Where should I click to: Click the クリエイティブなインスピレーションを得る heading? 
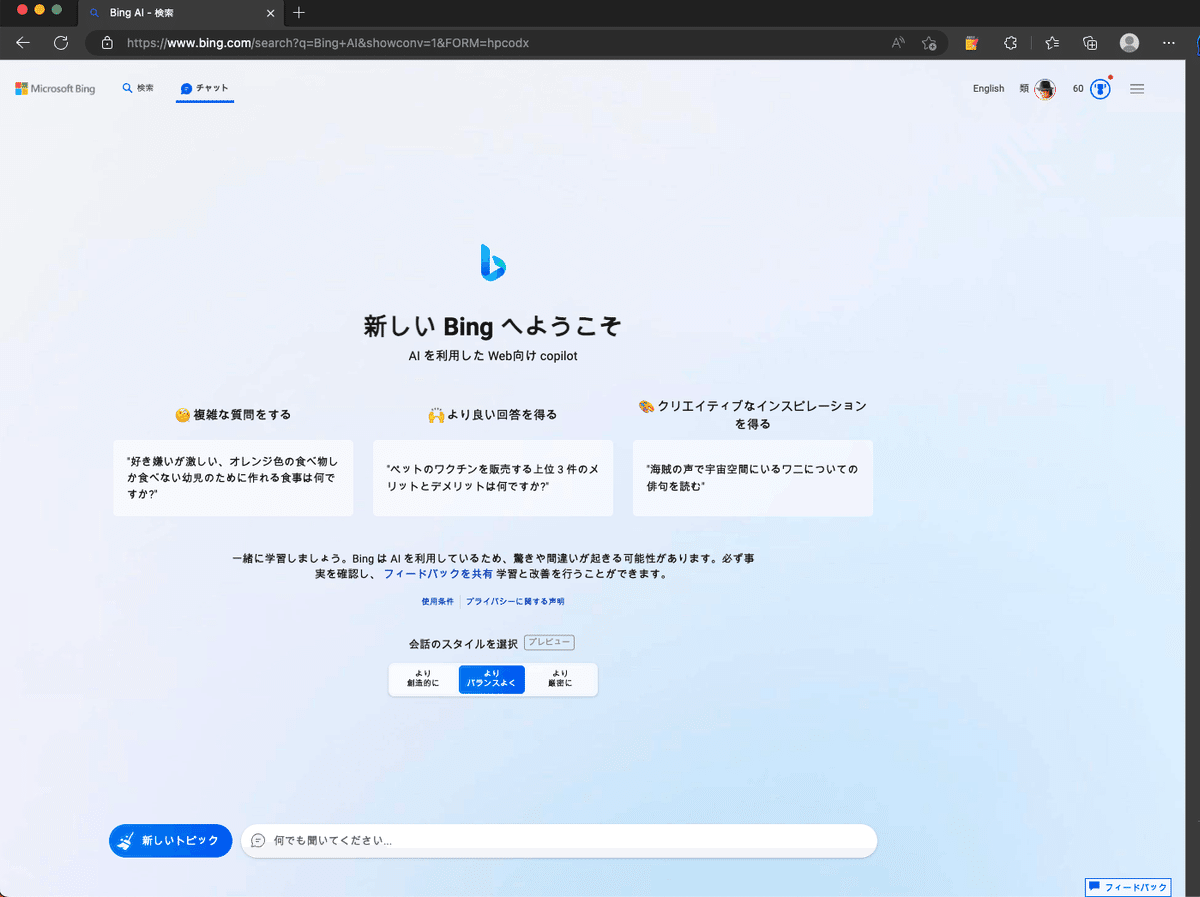pyautogui.click(x=753, y=414)
